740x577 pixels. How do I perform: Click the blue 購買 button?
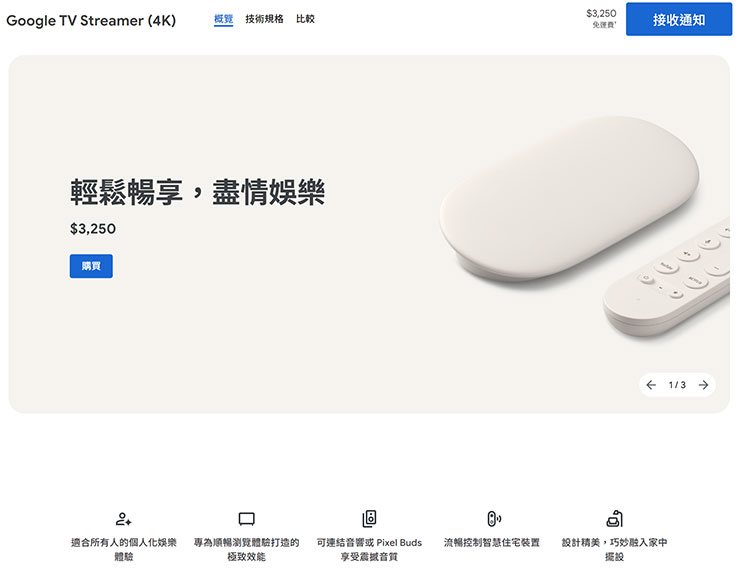[91, 266]
